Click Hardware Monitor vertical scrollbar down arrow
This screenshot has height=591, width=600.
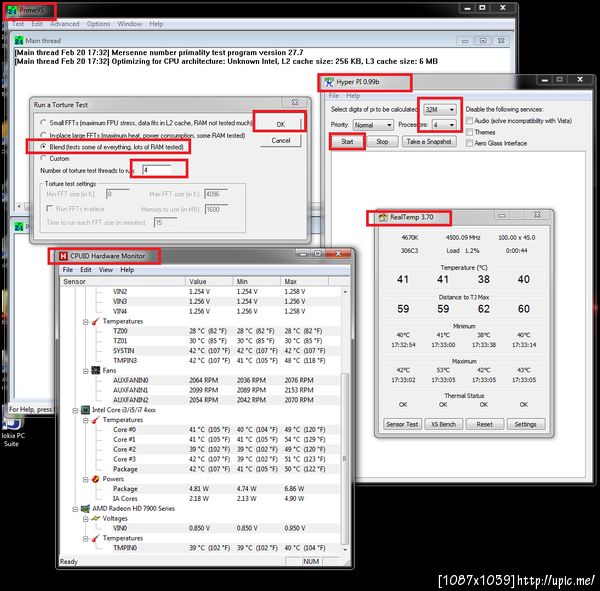(x=345, y=549)
